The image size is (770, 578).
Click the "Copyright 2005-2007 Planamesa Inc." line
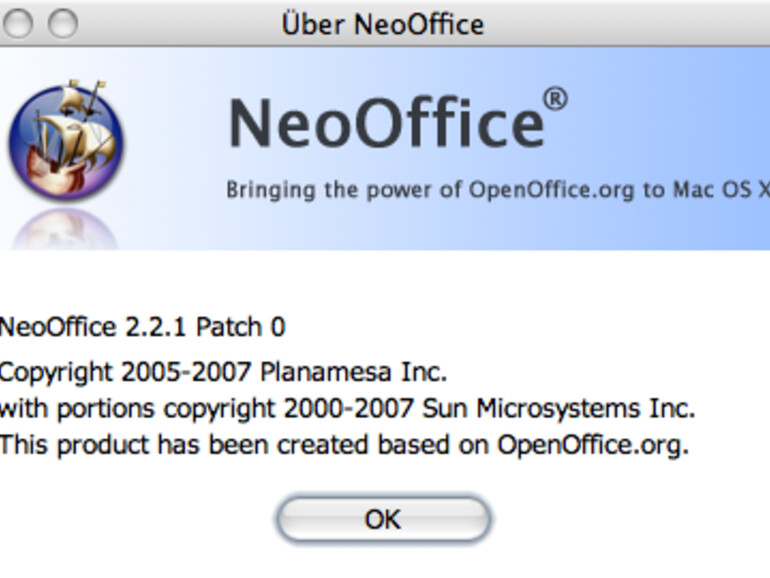click(x=222, y=373)
